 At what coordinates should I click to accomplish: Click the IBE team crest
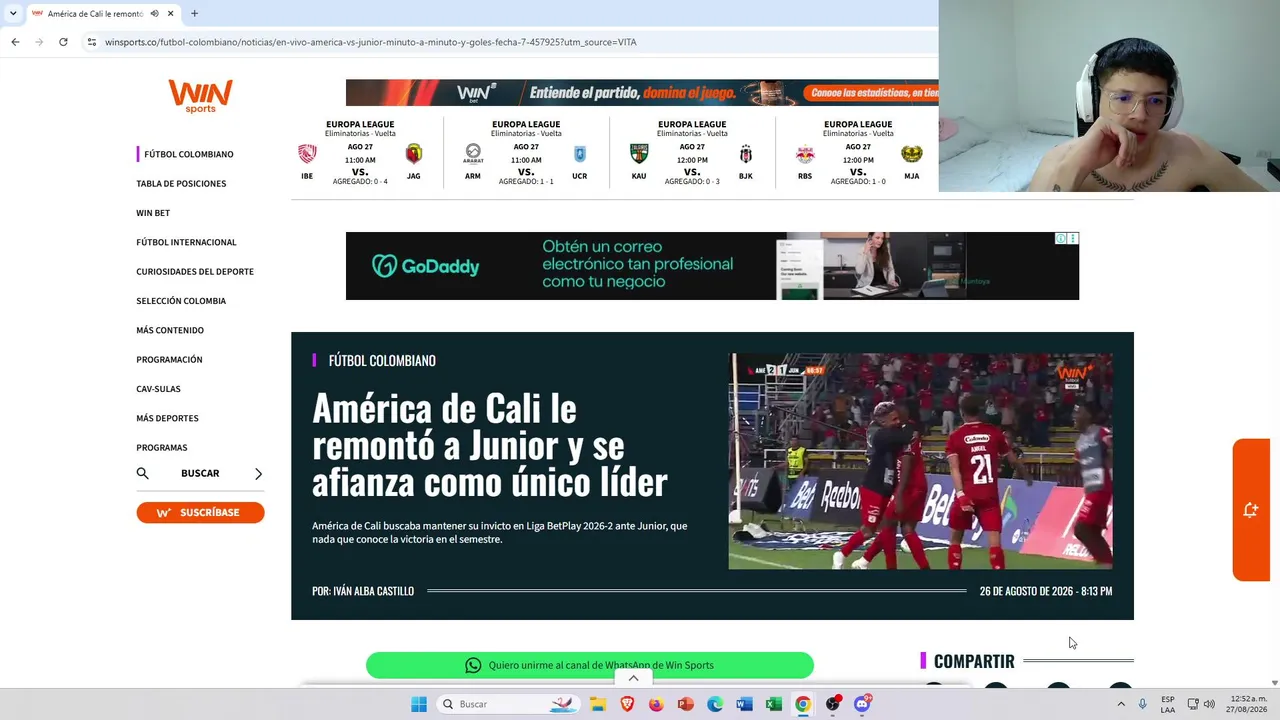pos(307,154)
